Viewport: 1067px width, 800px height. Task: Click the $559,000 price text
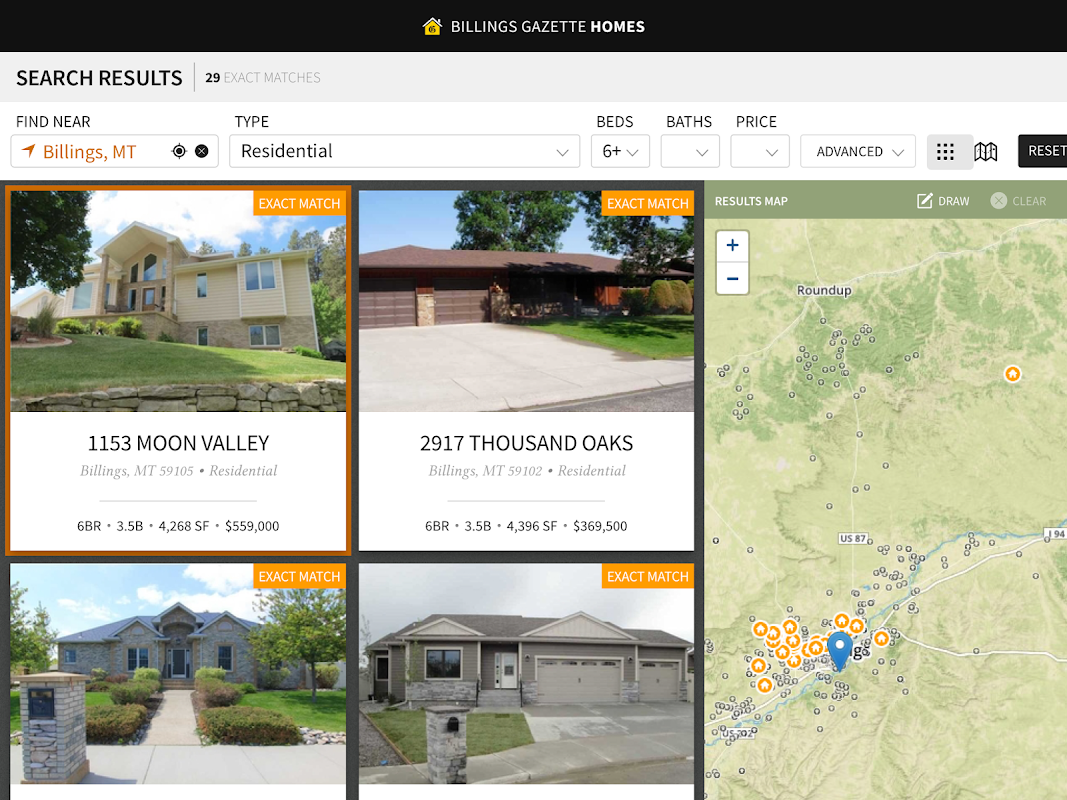tap(252, 526)
